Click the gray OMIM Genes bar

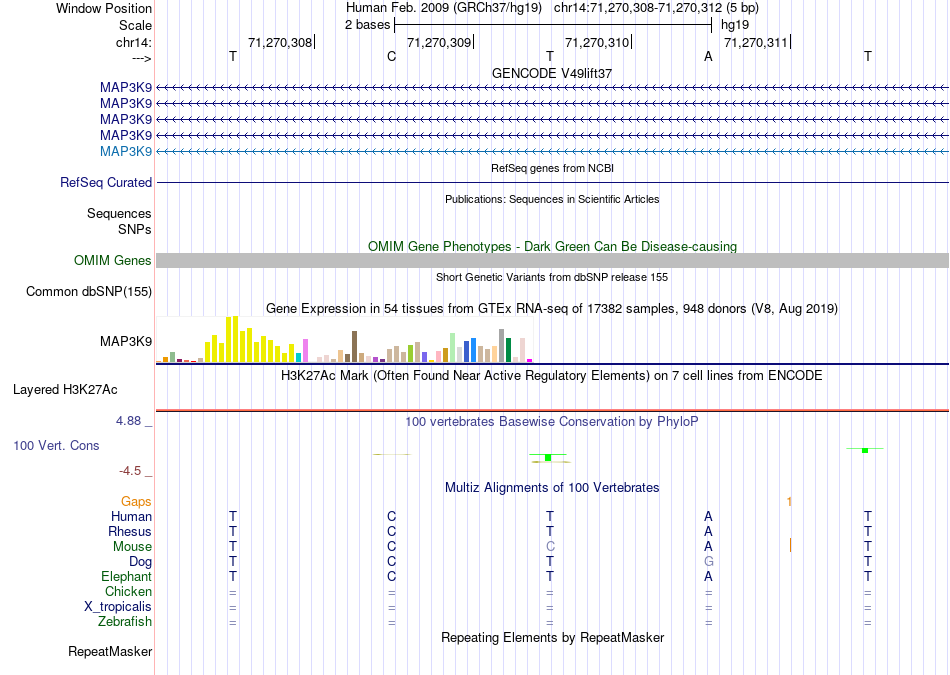pyautogui.click(x=552, y=261)
